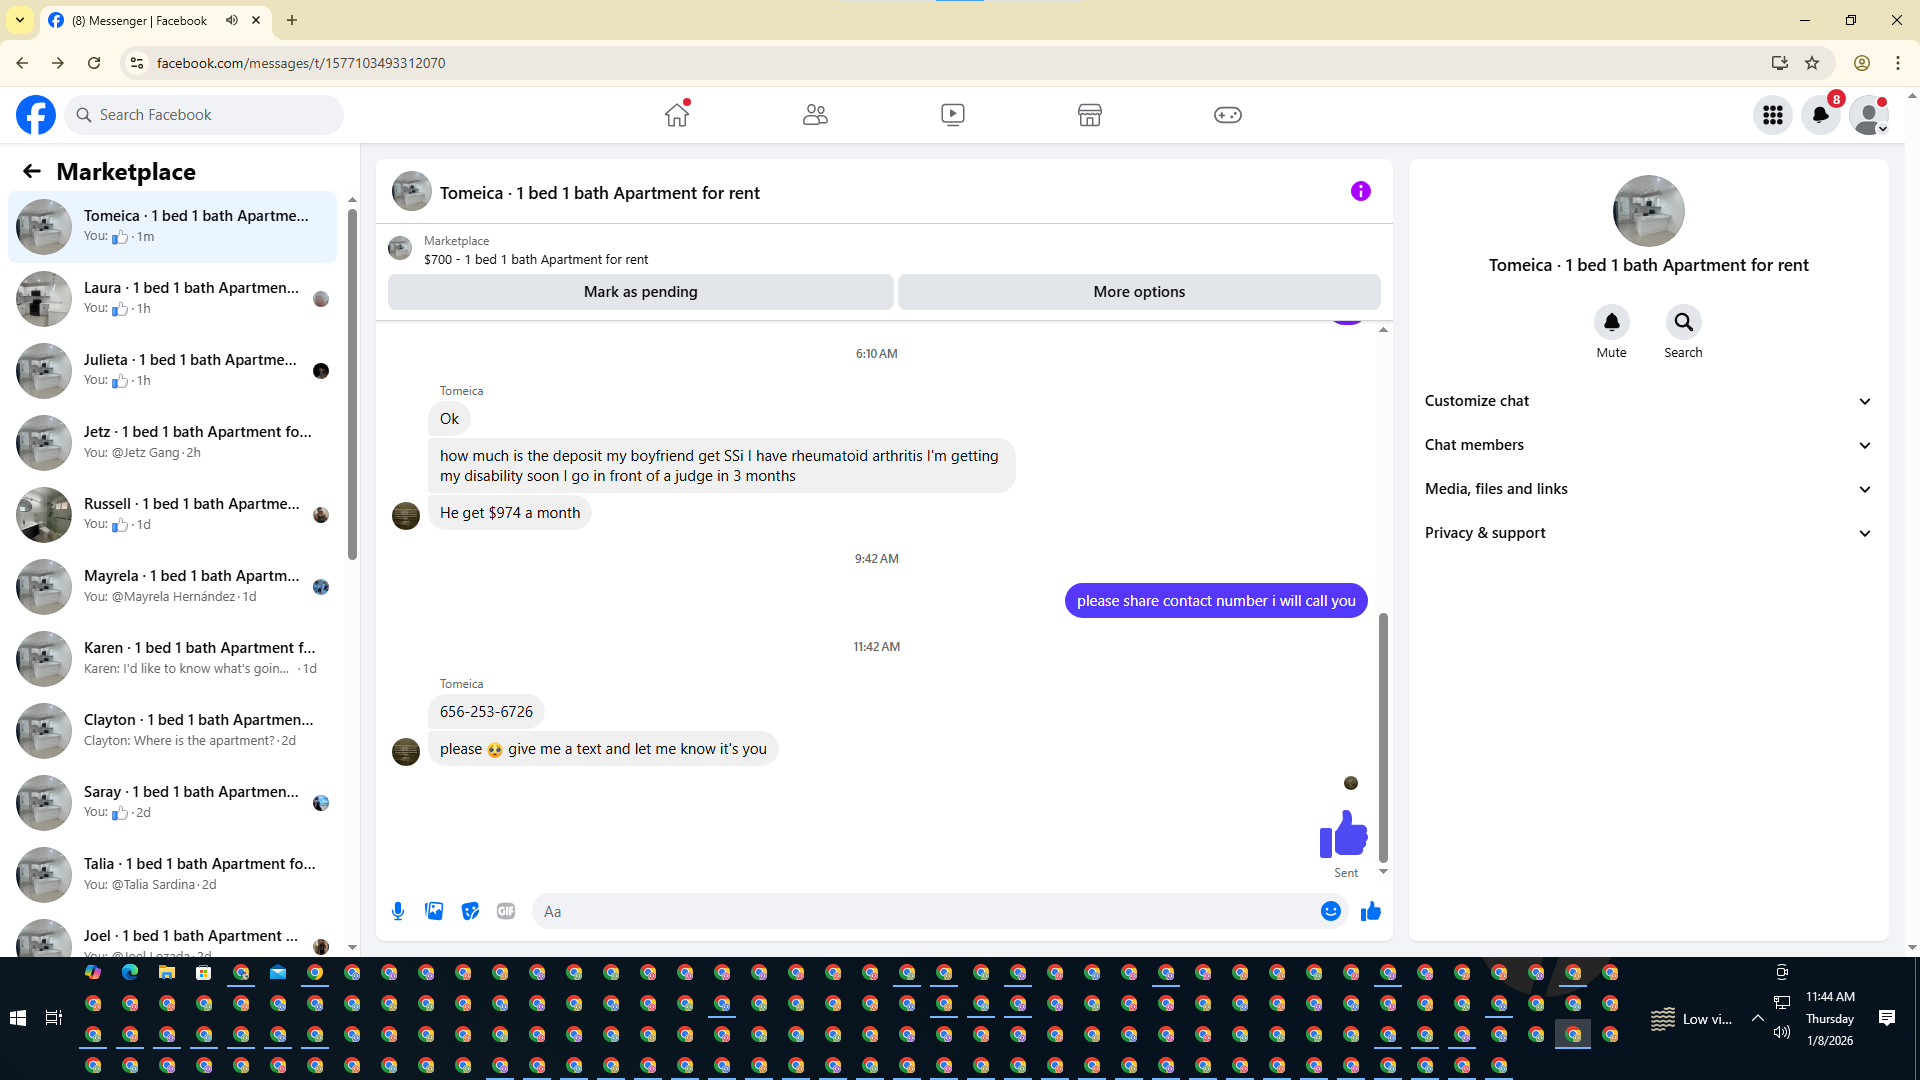Open the notifications bell

pos(1821,115)
